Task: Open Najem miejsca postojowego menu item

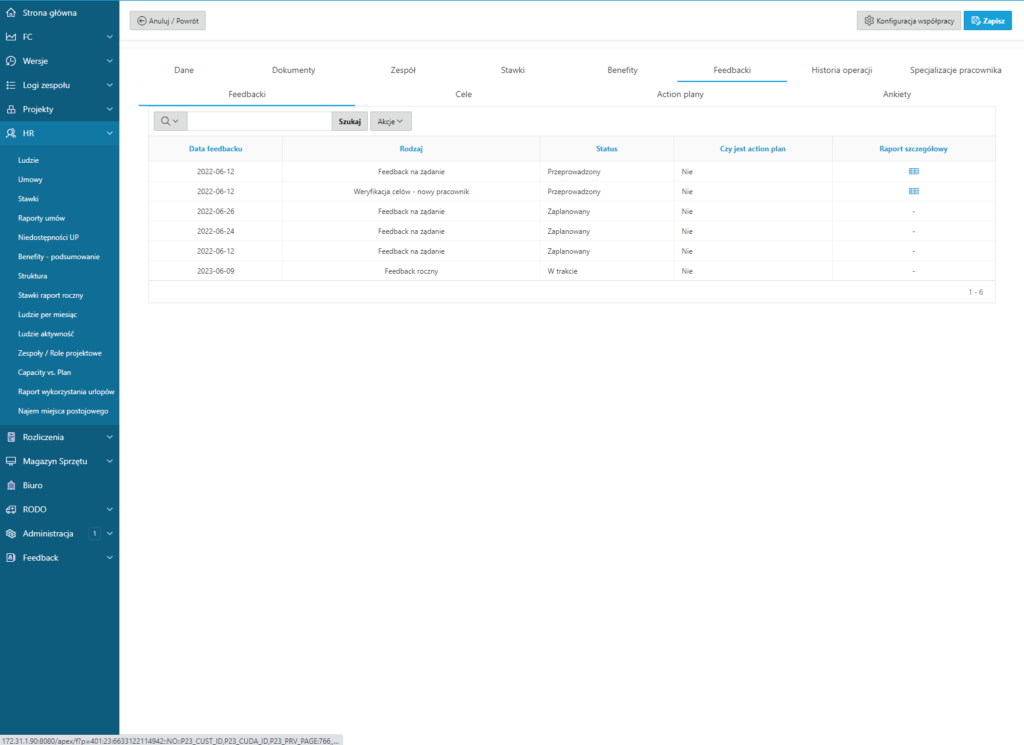Action: (63, 411)
